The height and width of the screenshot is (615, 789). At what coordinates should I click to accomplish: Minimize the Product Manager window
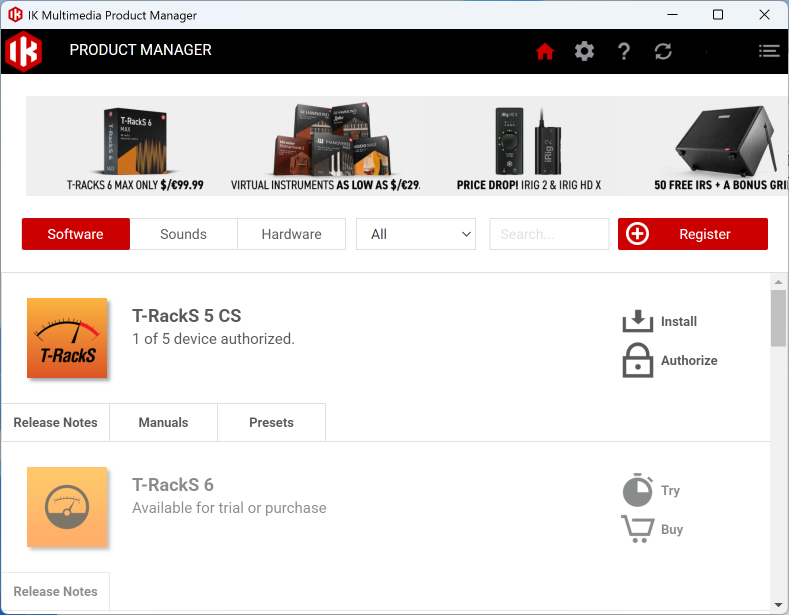coord(672,15)
